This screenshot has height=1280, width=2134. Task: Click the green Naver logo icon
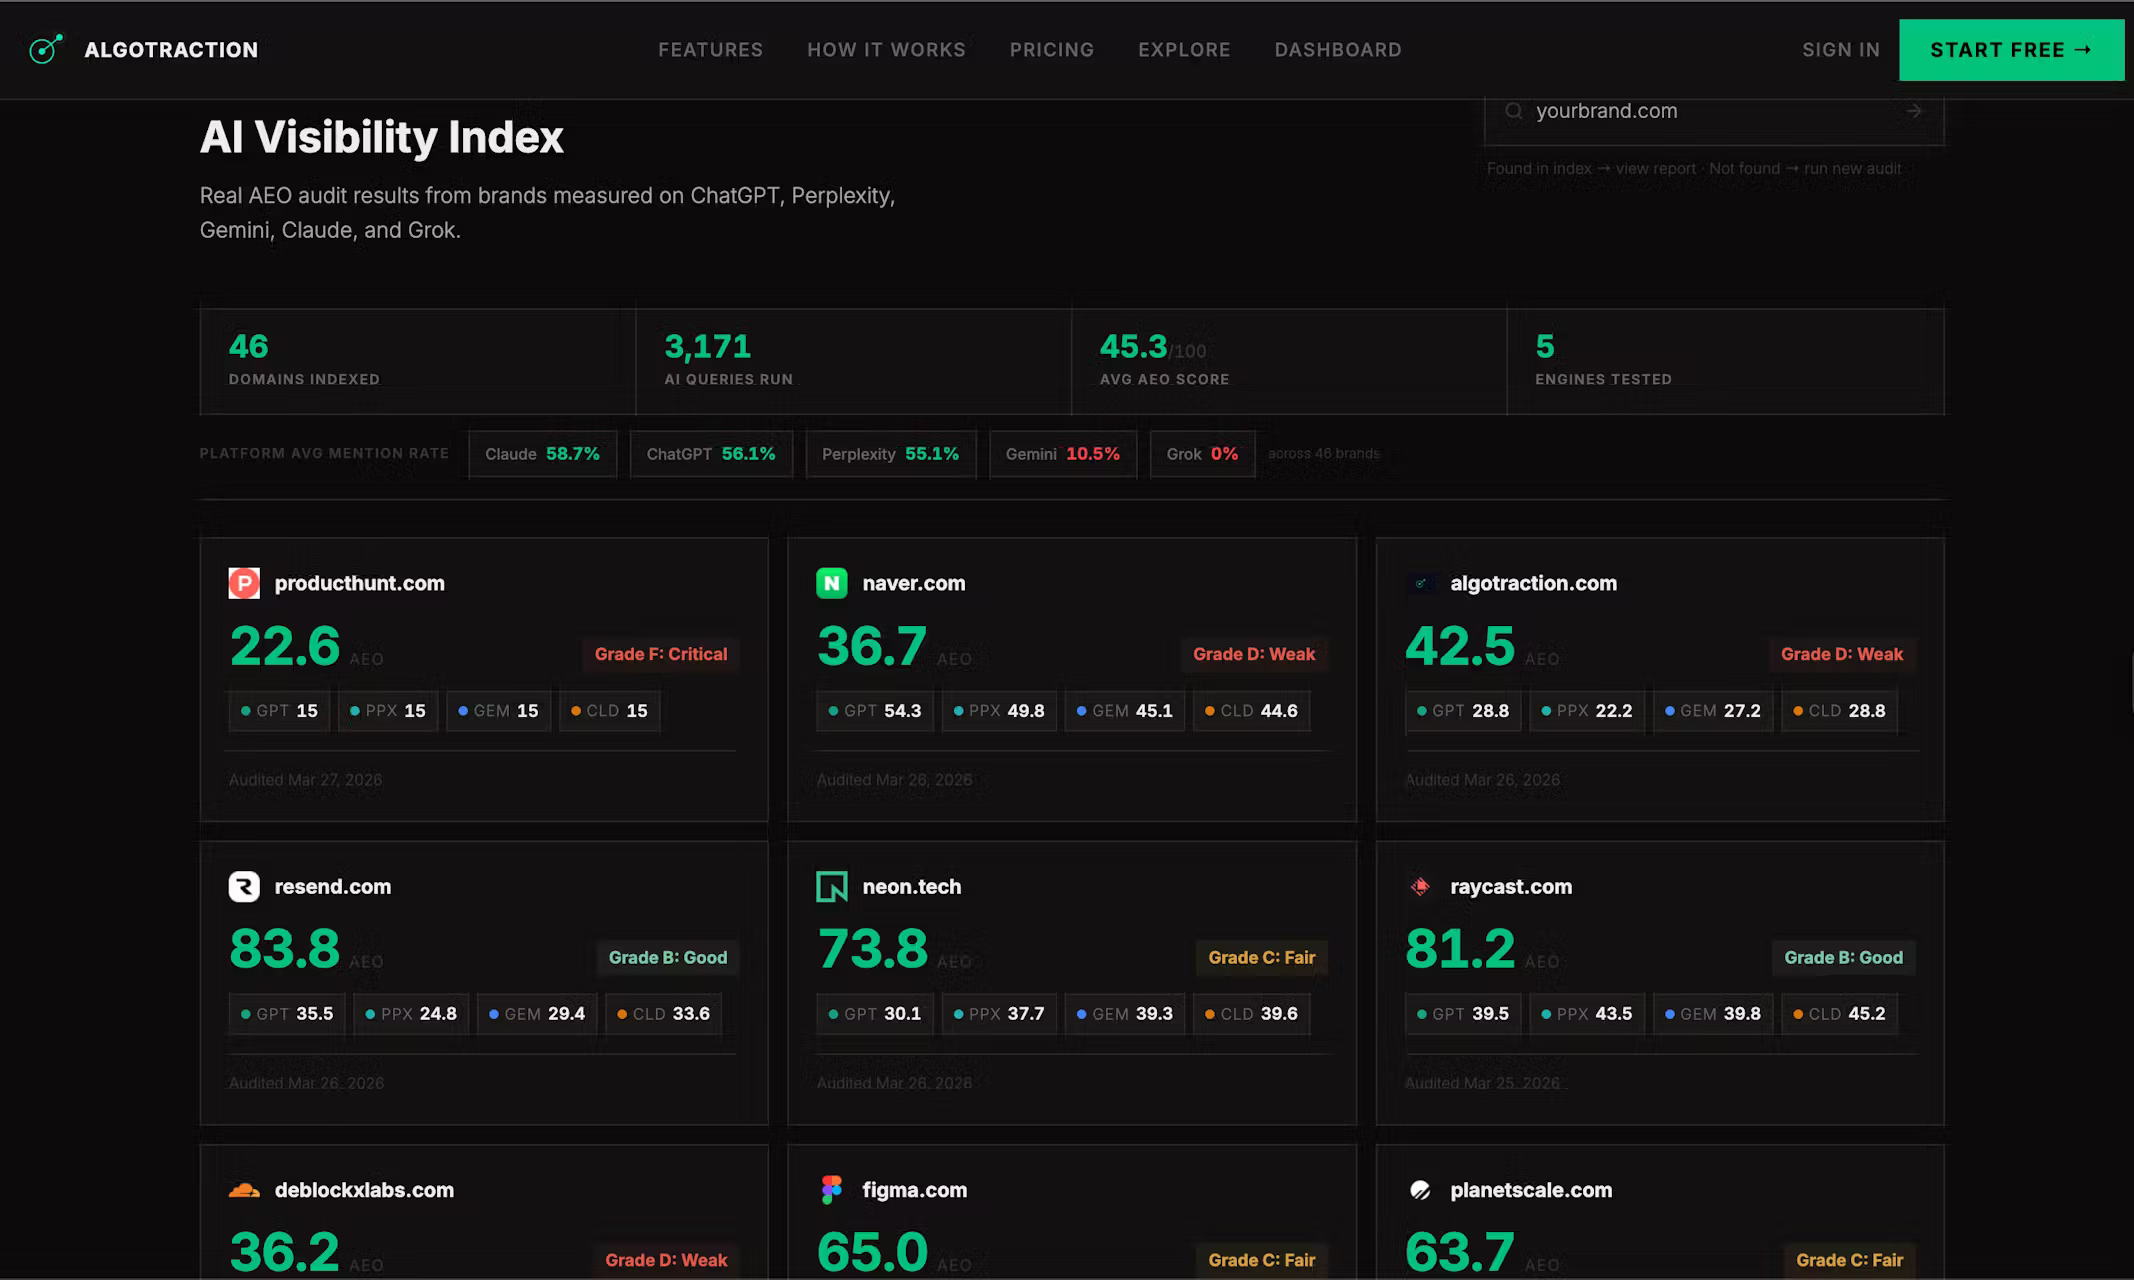coord(832,583)
